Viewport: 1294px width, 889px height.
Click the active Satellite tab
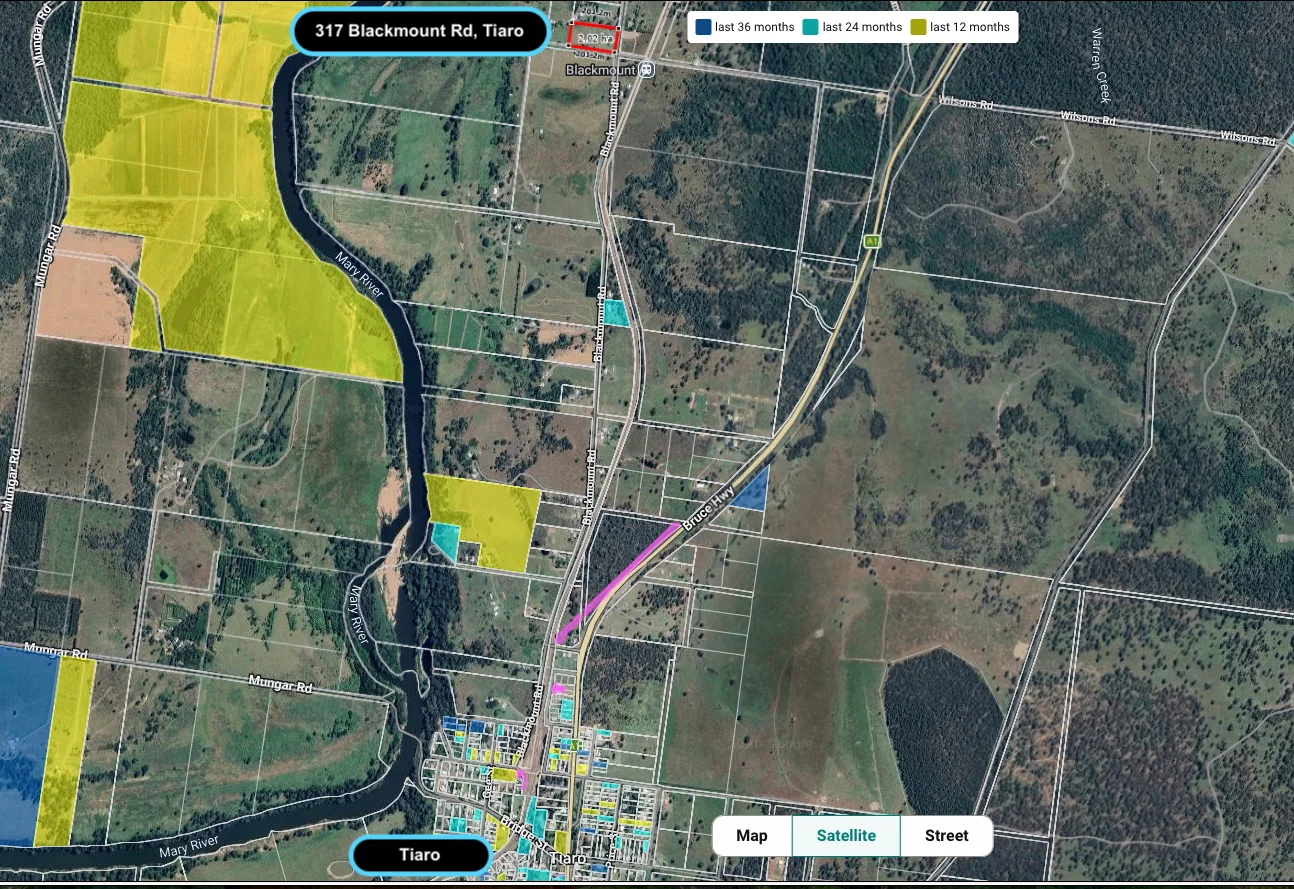pos(846,835)
